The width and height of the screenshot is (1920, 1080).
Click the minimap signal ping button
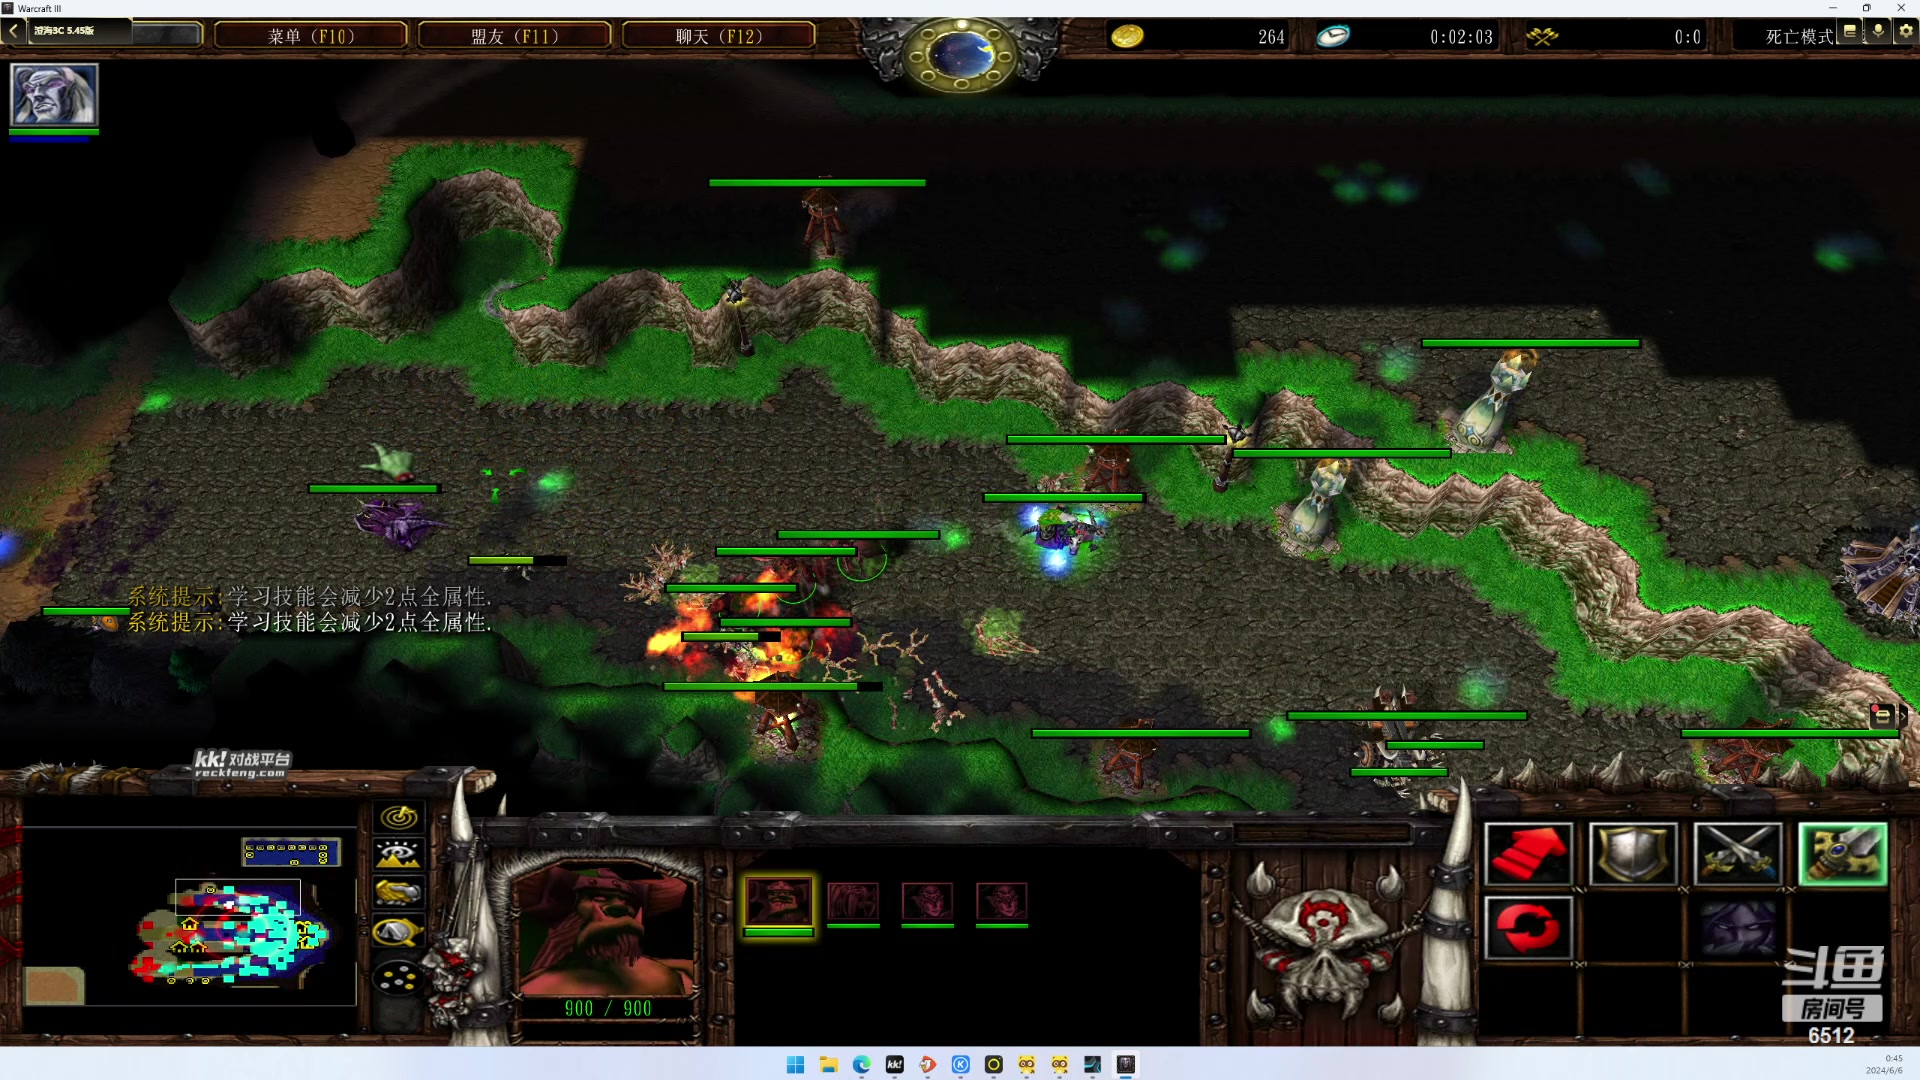pos(398,818)
